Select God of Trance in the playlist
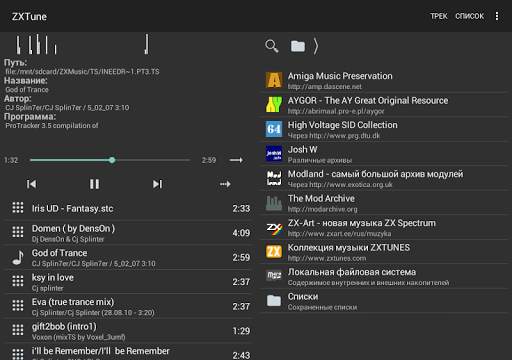 click(128, 257)
